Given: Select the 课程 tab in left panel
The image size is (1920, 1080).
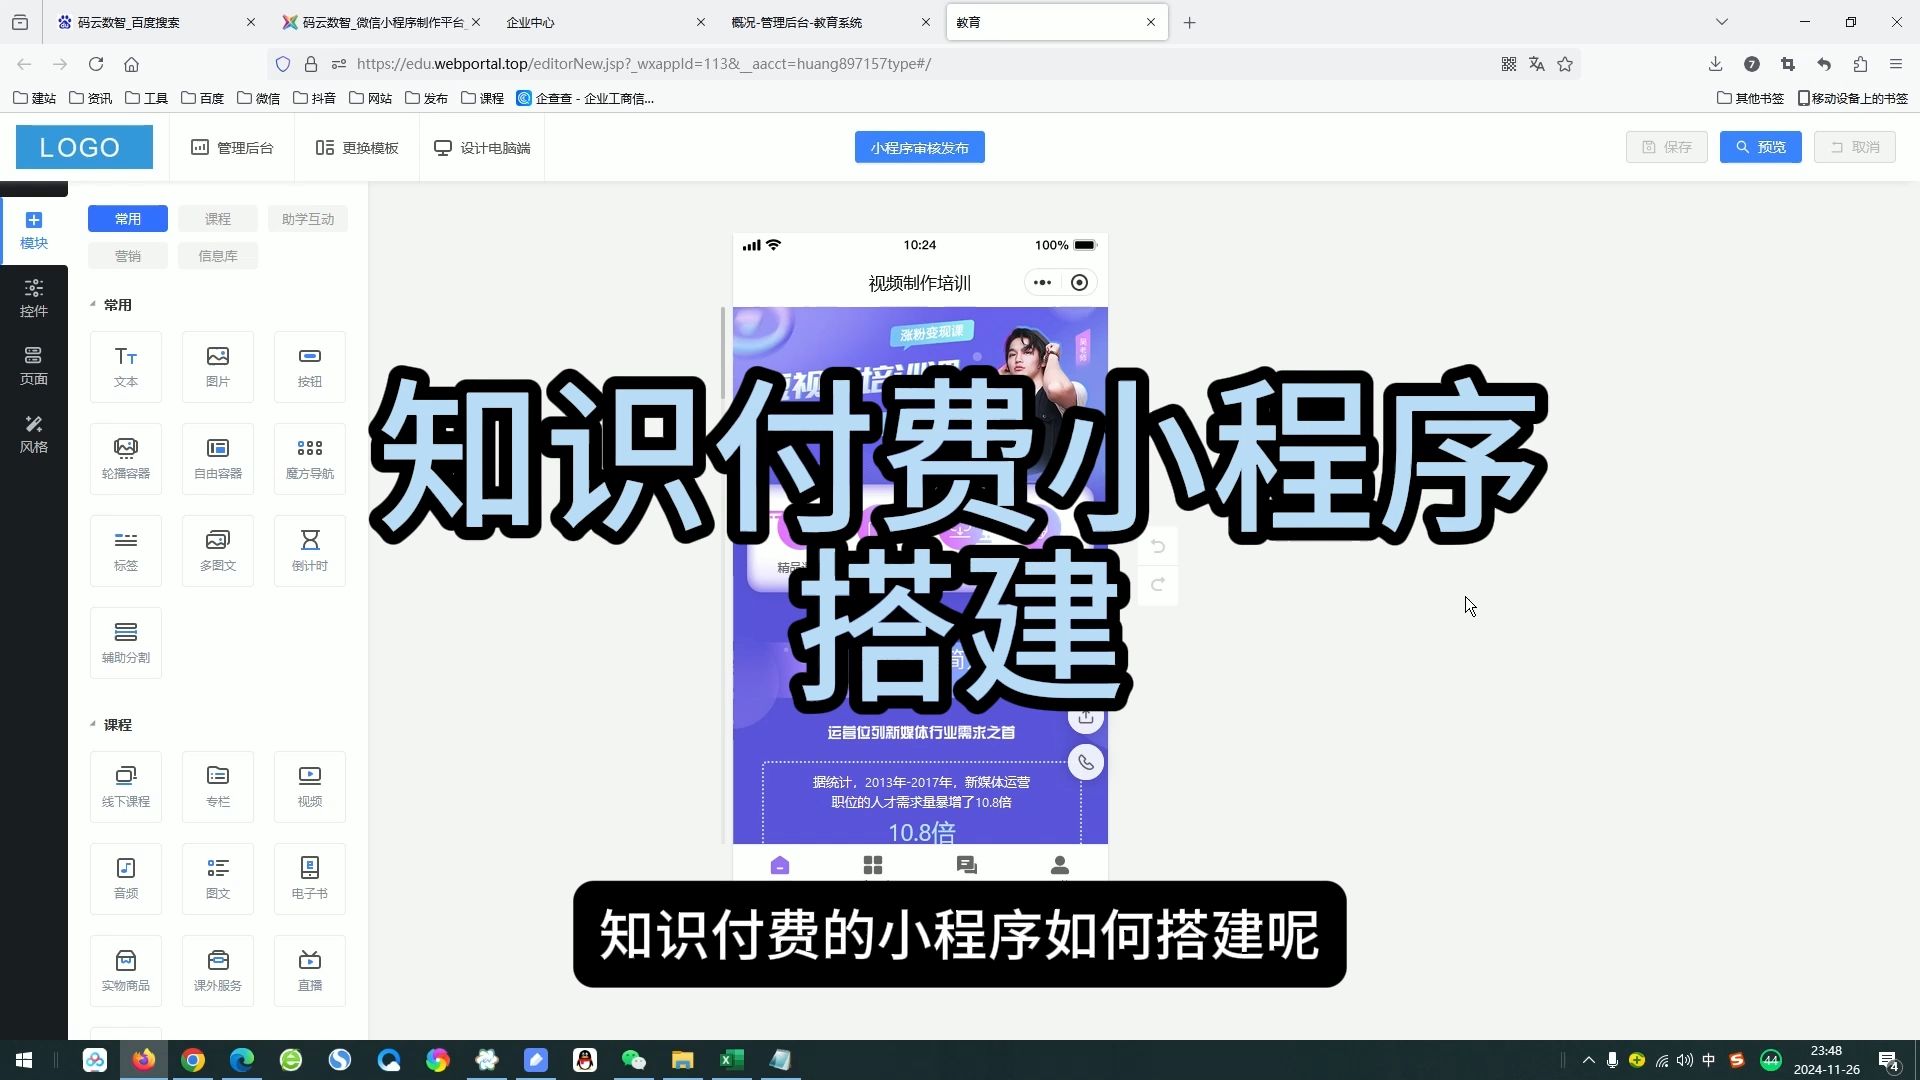Looking at the screenshot, I should click(x=216, y=218).
